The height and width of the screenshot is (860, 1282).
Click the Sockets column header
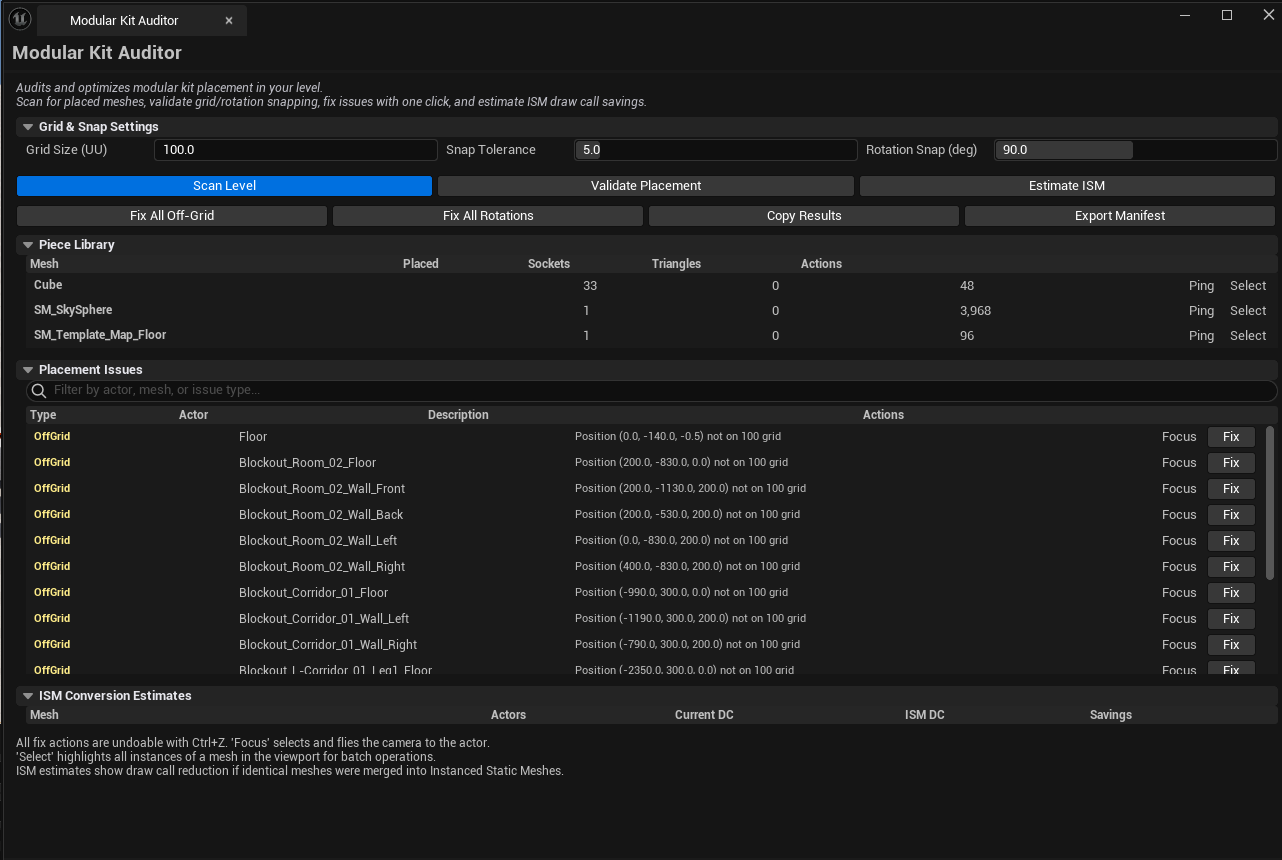coord(549,264)
